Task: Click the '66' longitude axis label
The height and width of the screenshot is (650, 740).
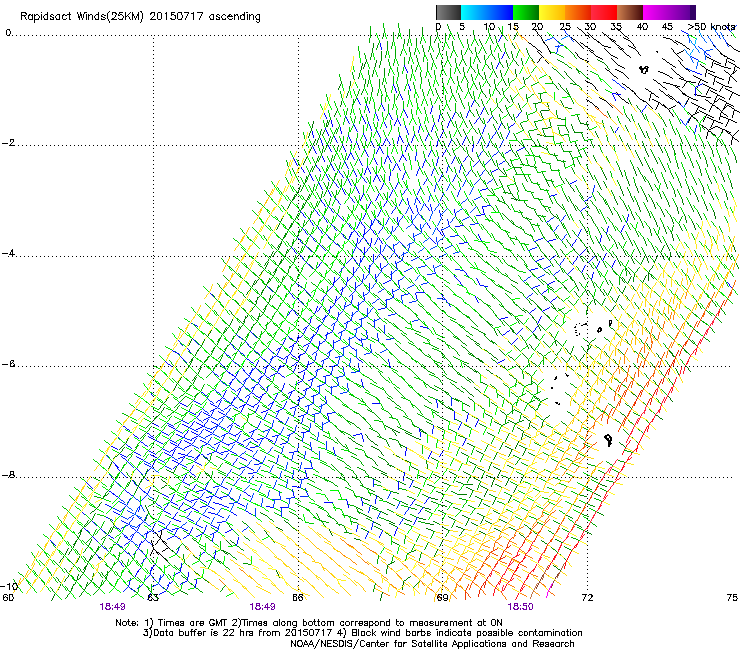Action: coord(297,598)
